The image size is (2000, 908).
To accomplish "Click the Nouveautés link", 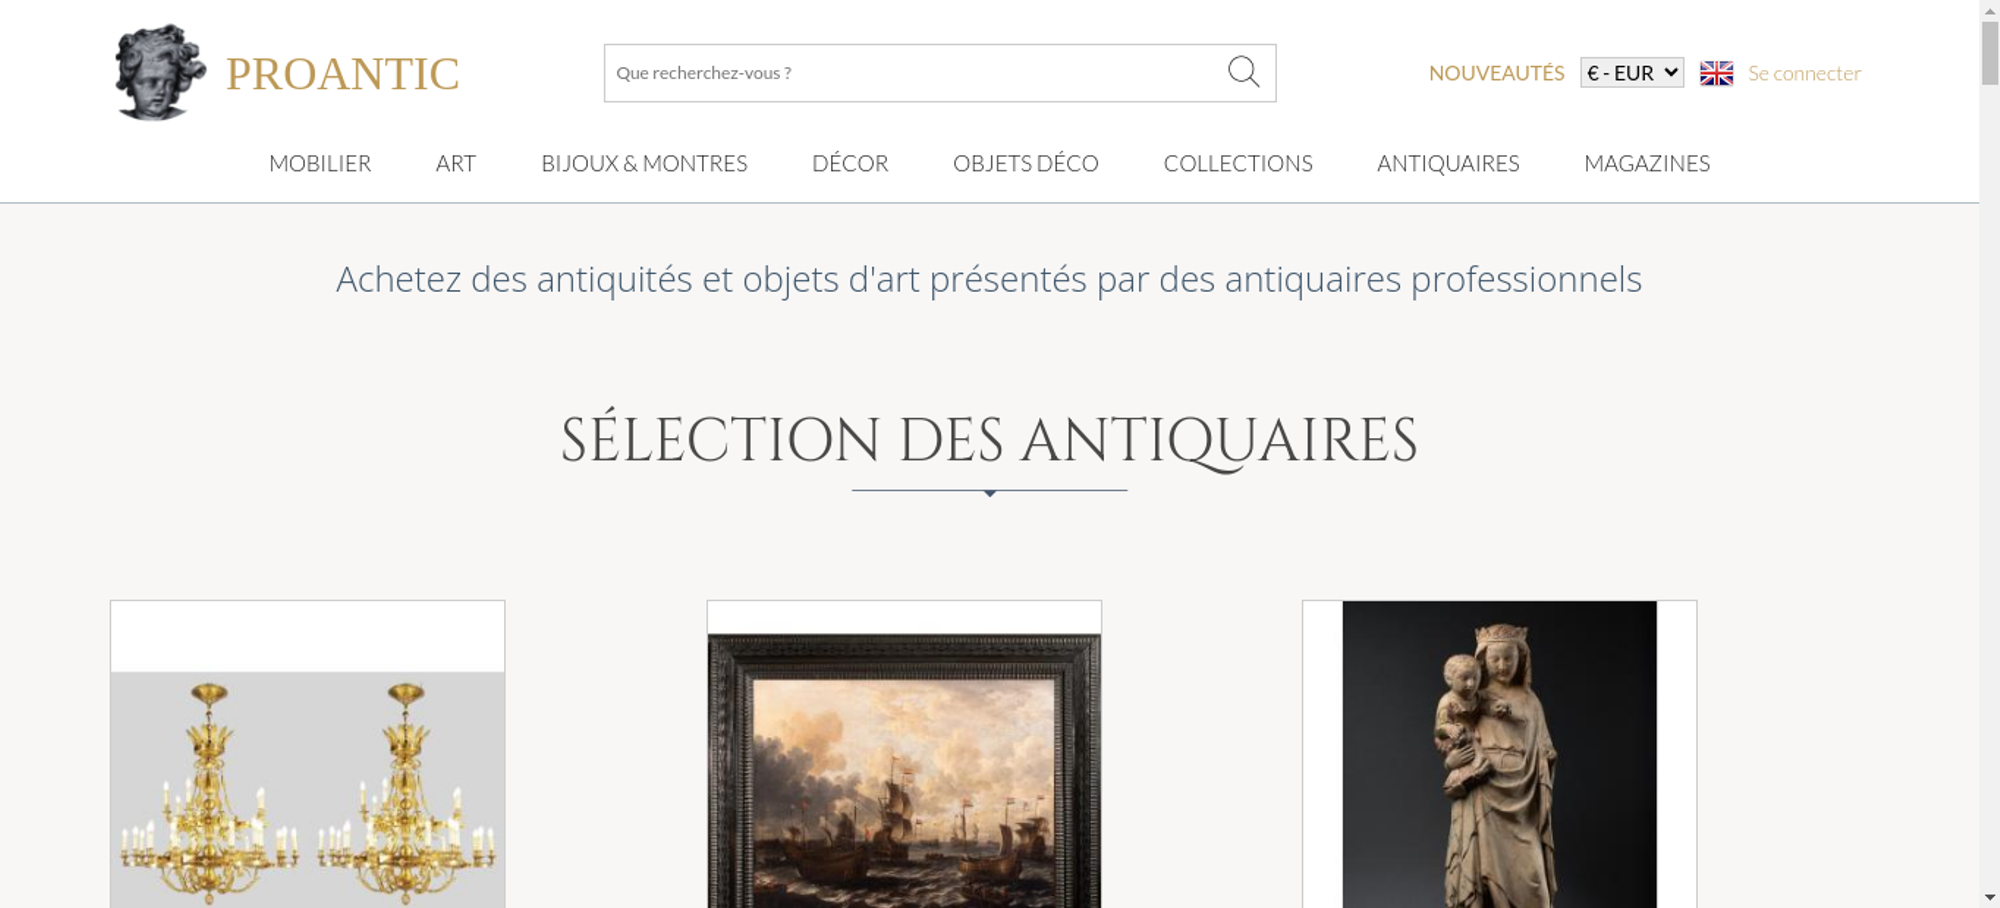I will pos(1496,73).
